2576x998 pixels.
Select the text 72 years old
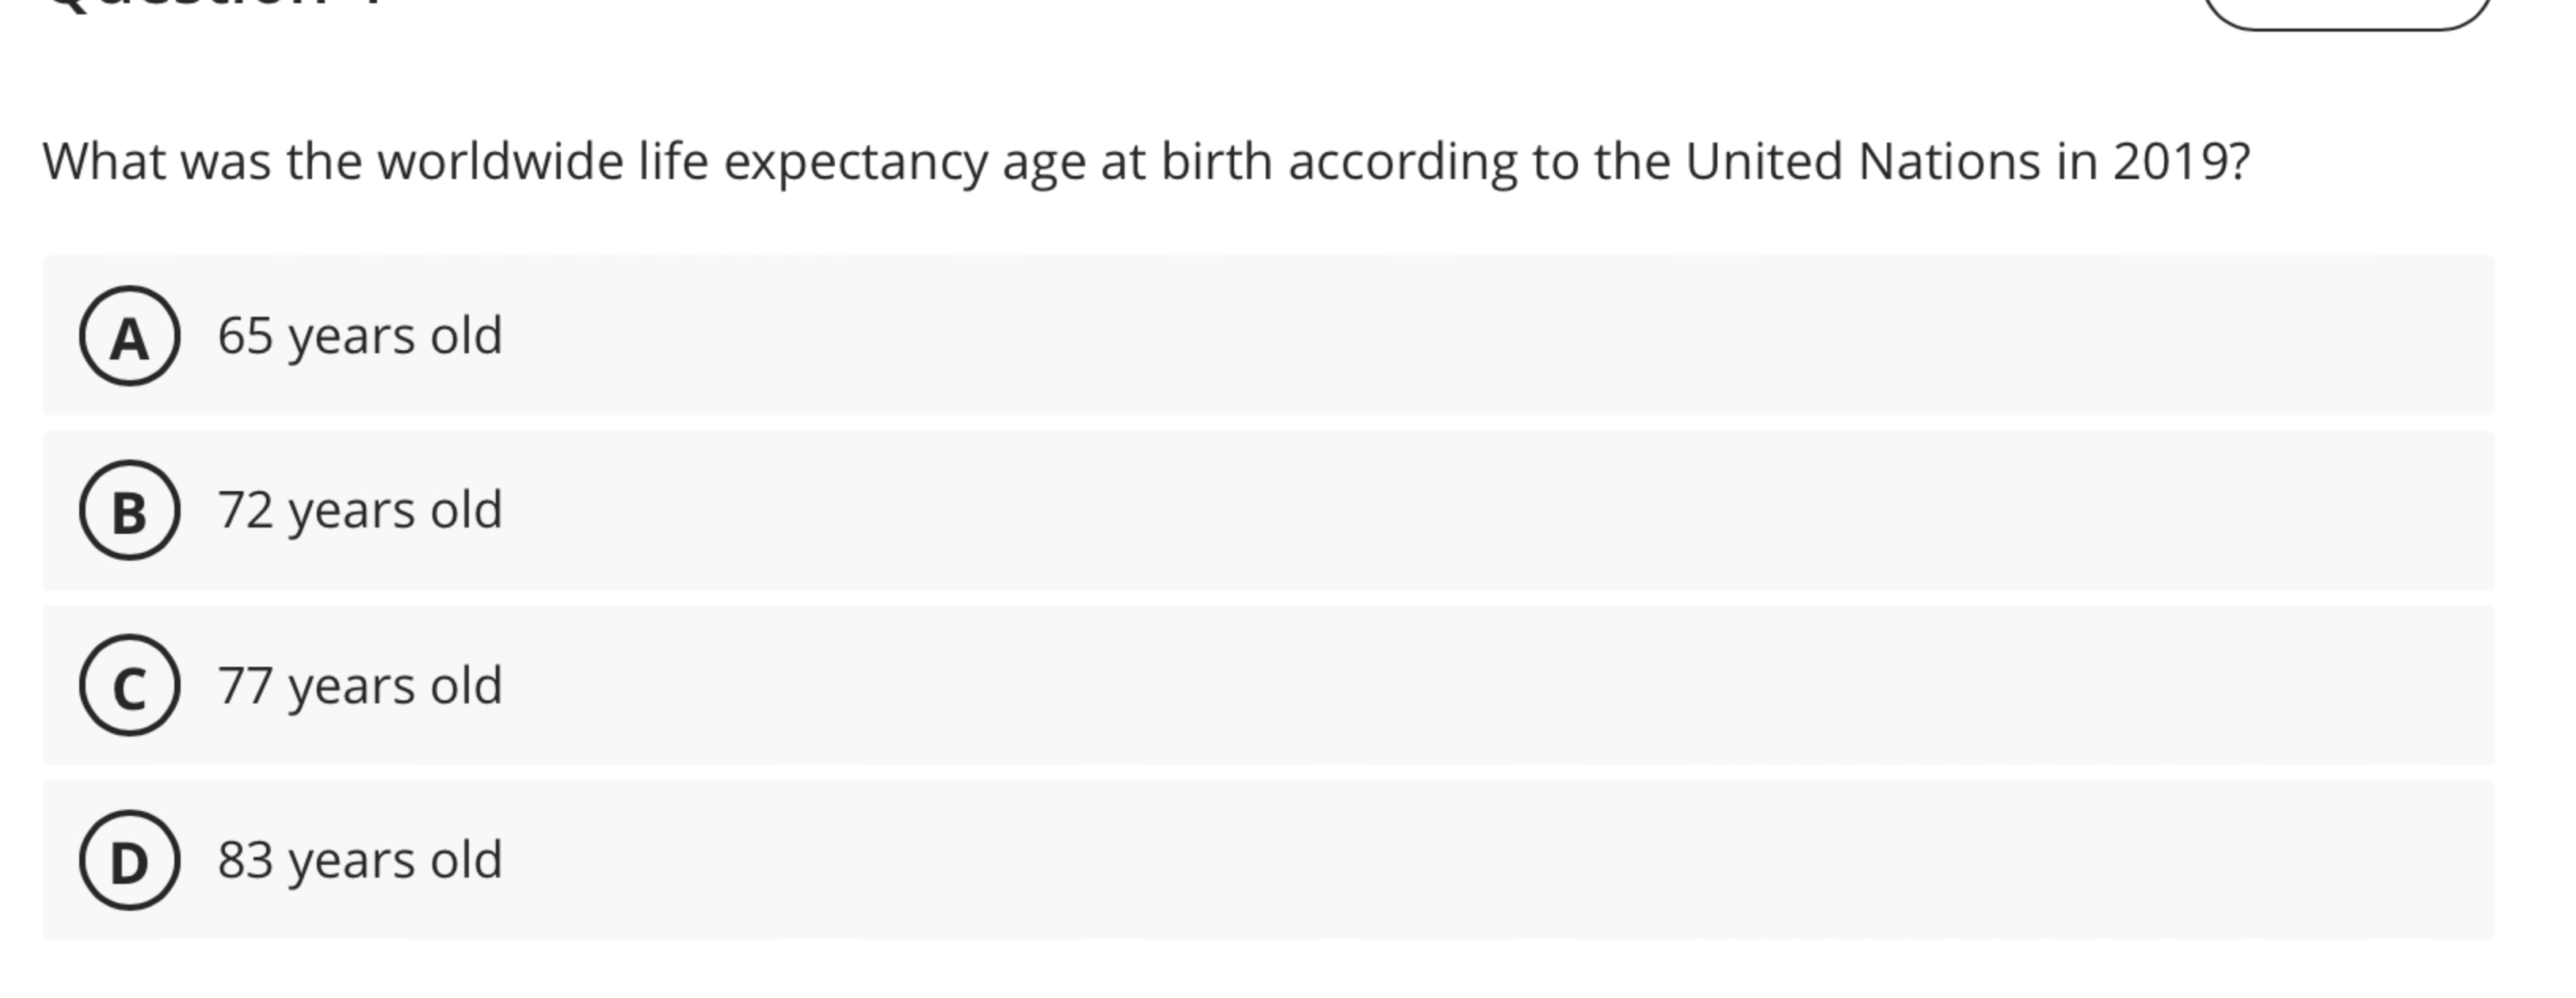[359, 510]
